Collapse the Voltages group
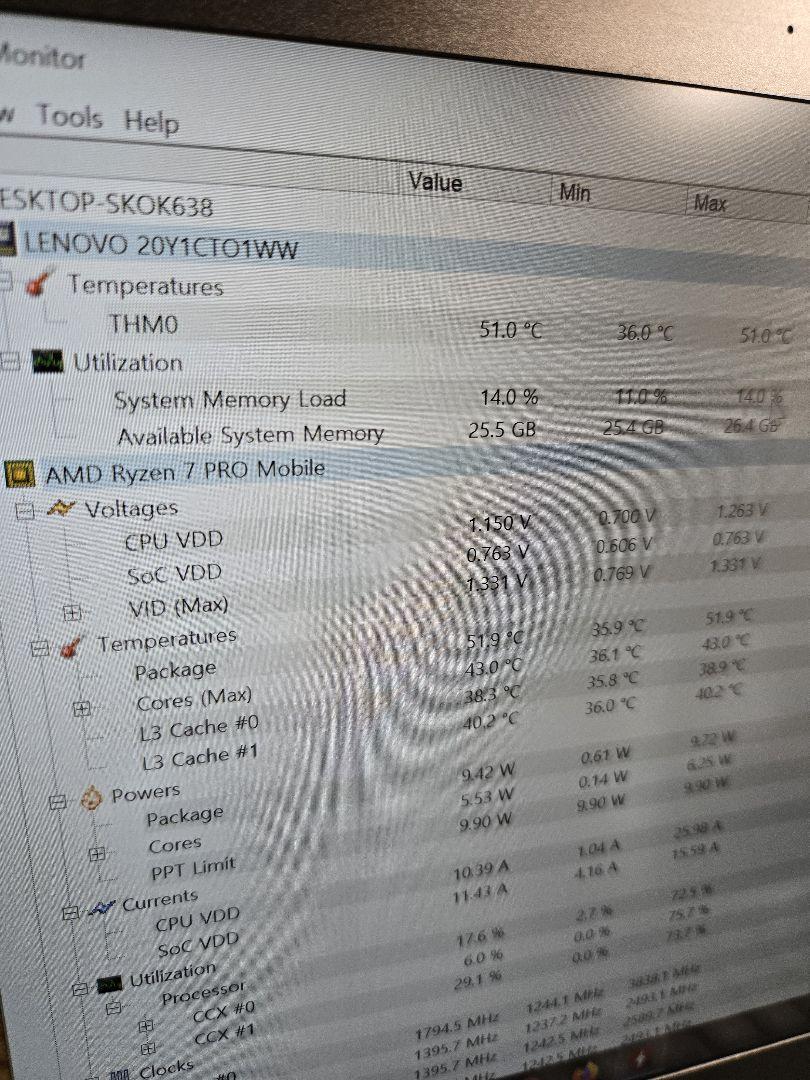Screen dimensions: 810x1080 (x=25, y=511)
